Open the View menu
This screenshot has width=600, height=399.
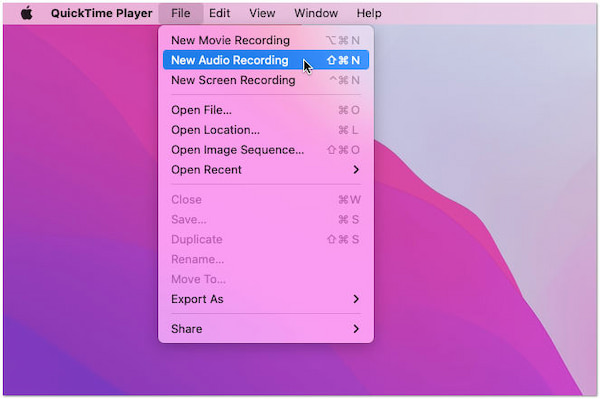pyautogui.click(x=262, y=13)
